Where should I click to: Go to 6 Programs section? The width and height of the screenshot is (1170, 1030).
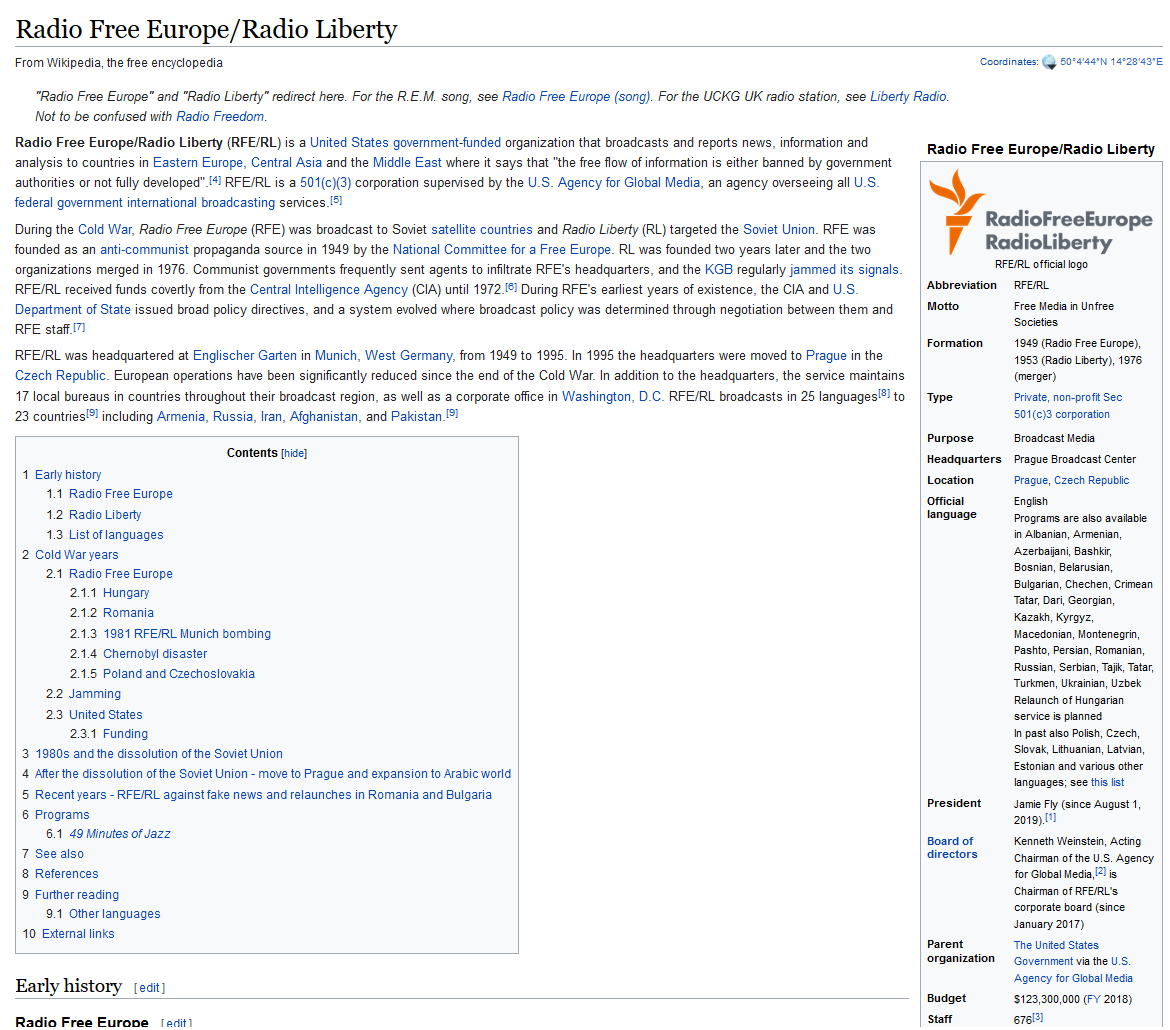62,816
